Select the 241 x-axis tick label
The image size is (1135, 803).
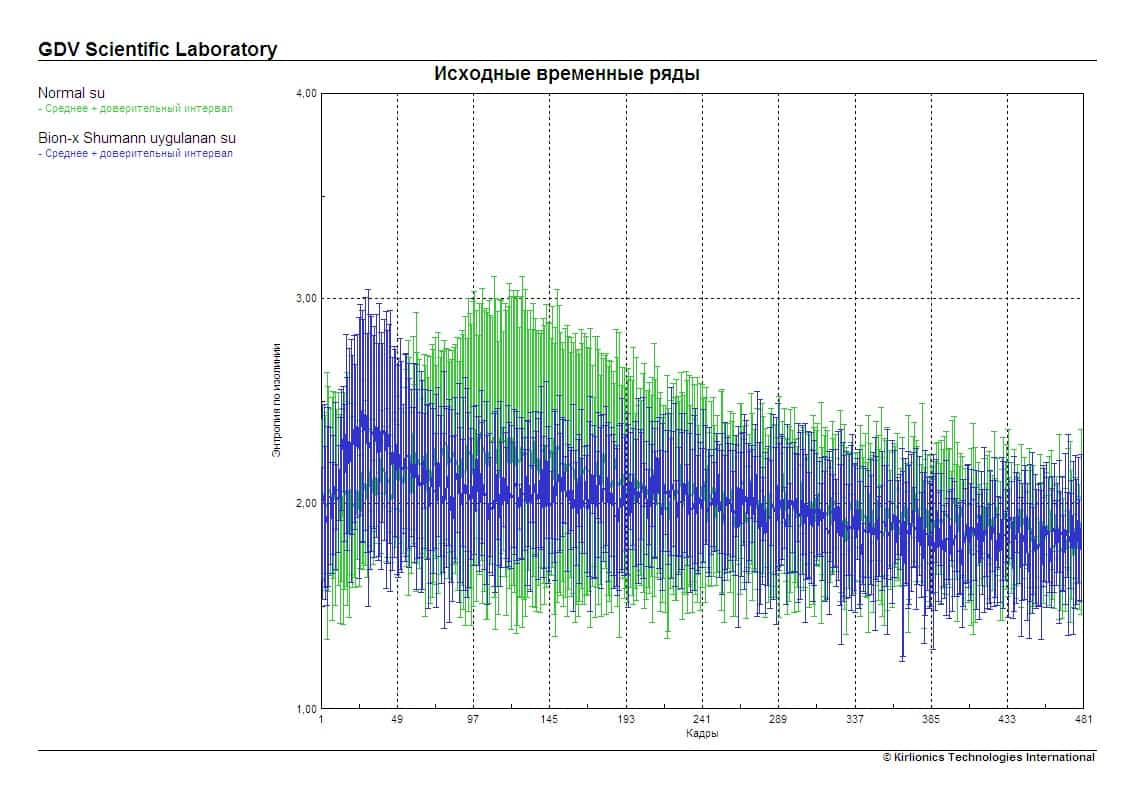(x=702, y=720)
